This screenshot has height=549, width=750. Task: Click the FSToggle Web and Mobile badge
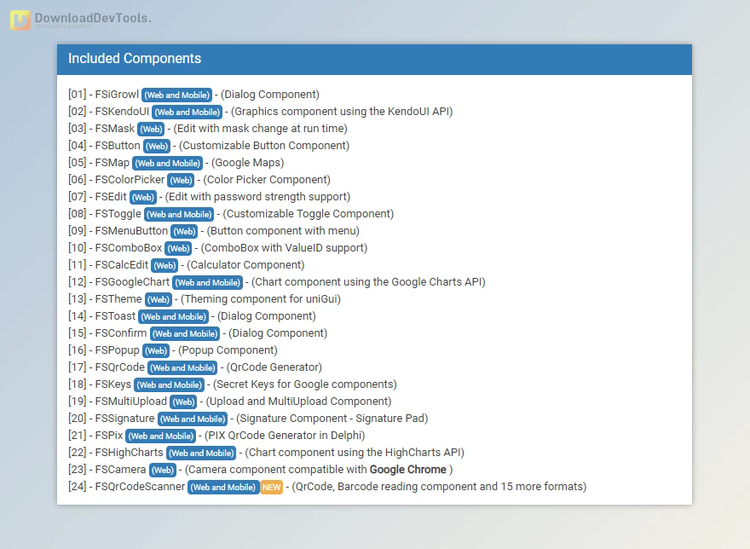click(x=179, y=214)
